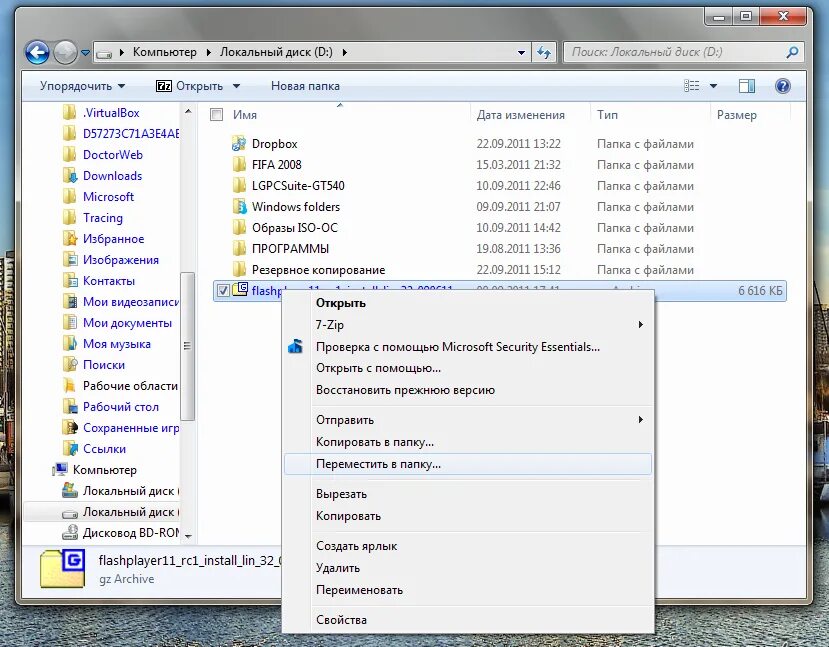Select the Избранное folder icon in sidebar

(70, 238)
